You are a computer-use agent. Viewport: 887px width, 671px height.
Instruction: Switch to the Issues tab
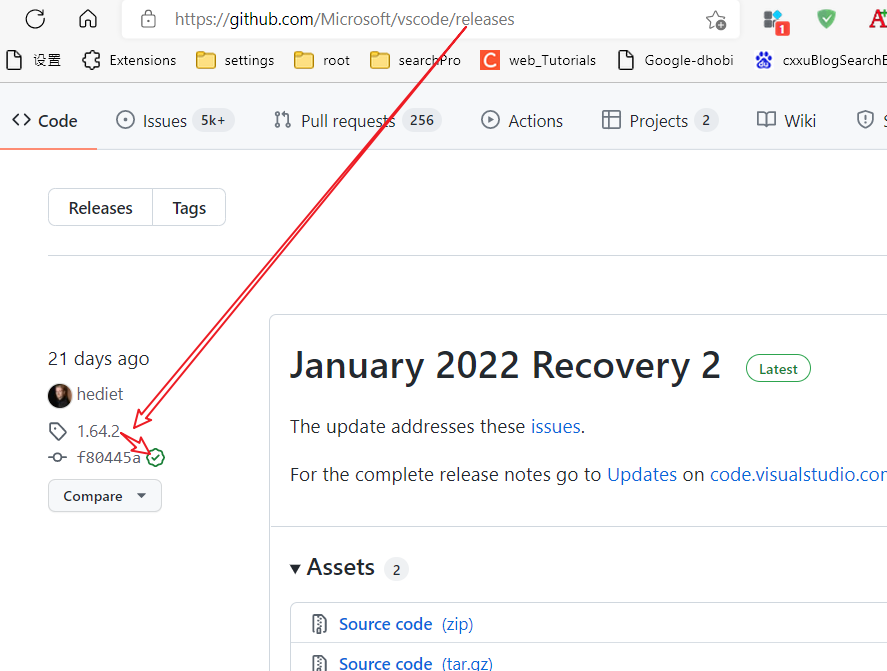point(175,121)
